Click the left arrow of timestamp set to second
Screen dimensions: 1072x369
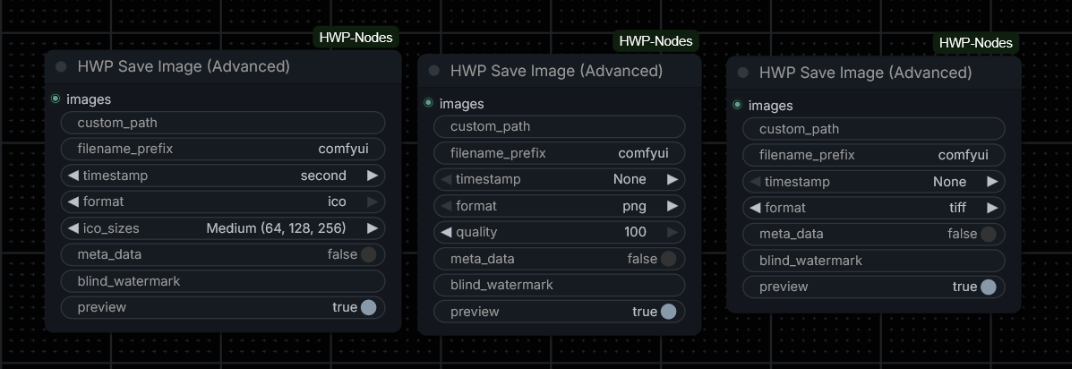pyautogui.click(x=72, y=176)
